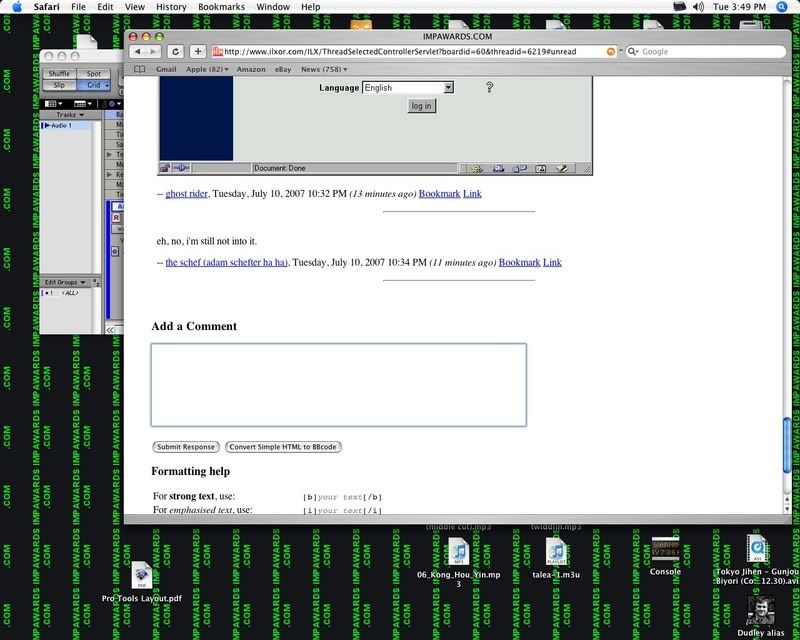Image resolution: width=800 pixels, height=640 pixels.
Task: Enable Shuffle edit mode in Pro Tools
Action: click(58, 73)
